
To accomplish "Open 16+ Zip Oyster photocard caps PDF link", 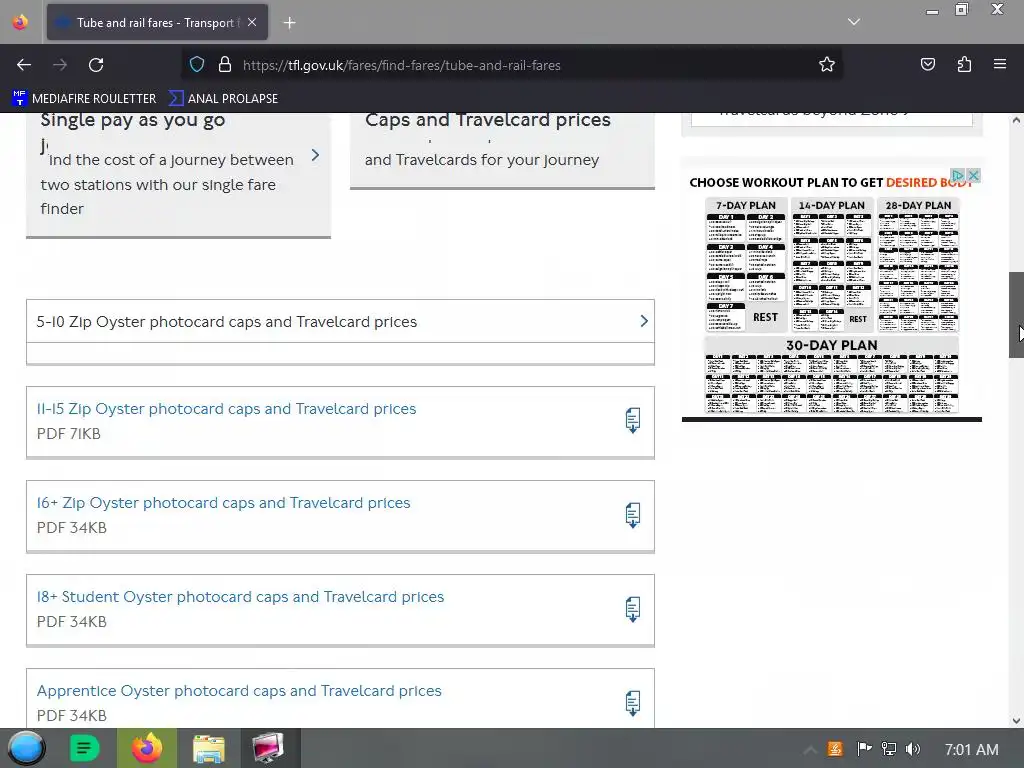I will [223, 503].
